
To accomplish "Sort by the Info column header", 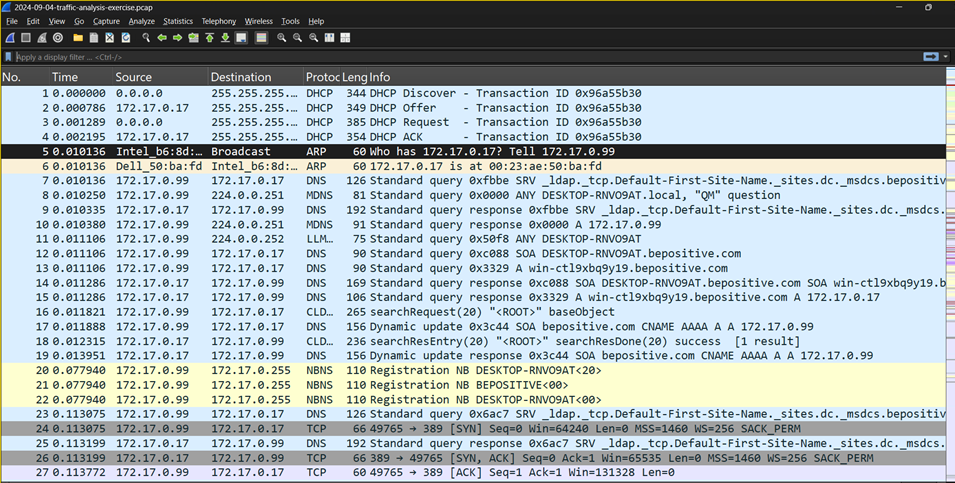I will (657, 77).
